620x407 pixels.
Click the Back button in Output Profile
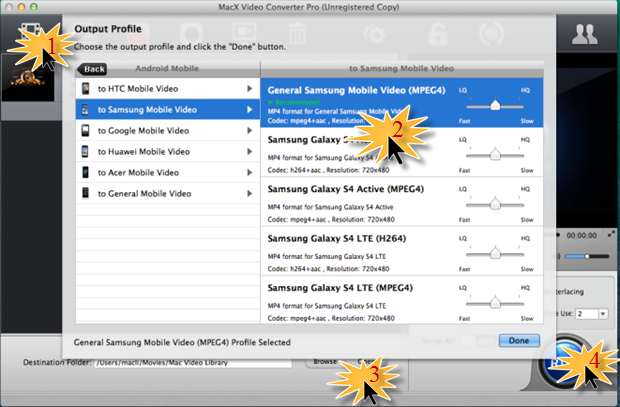point(93,69)
